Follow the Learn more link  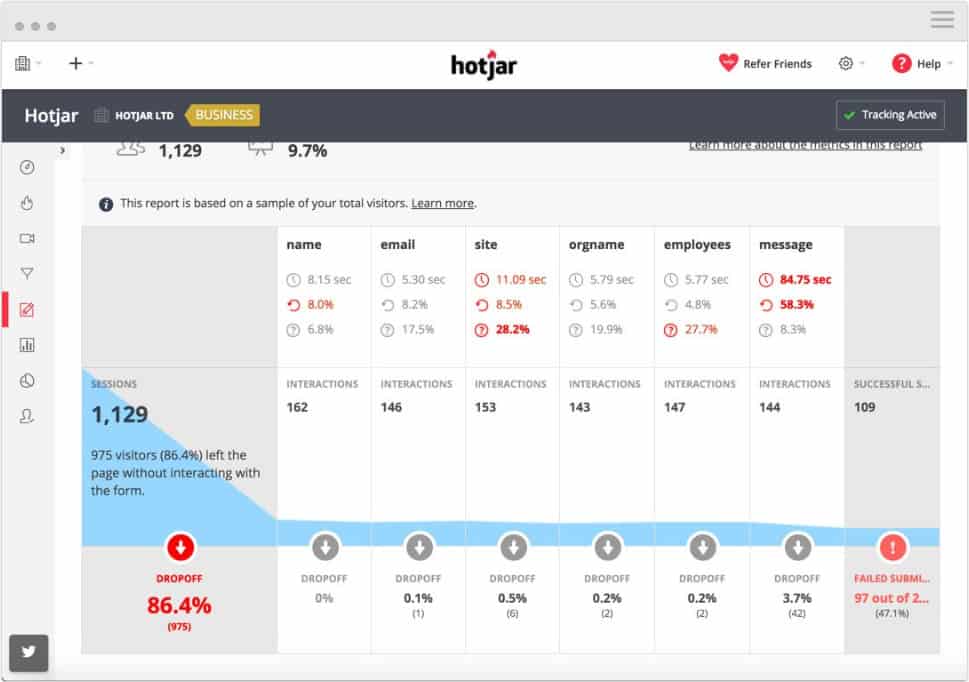click(x=442, y=203)
